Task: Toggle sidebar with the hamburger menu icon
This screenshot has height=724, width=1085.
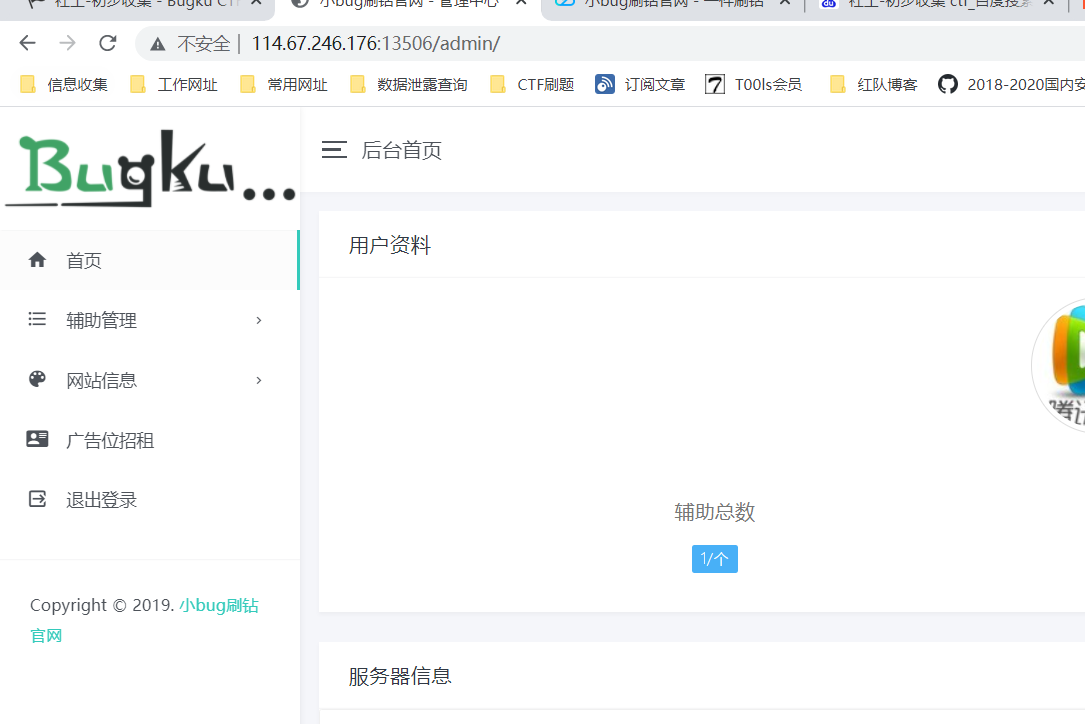Action: 334,150
